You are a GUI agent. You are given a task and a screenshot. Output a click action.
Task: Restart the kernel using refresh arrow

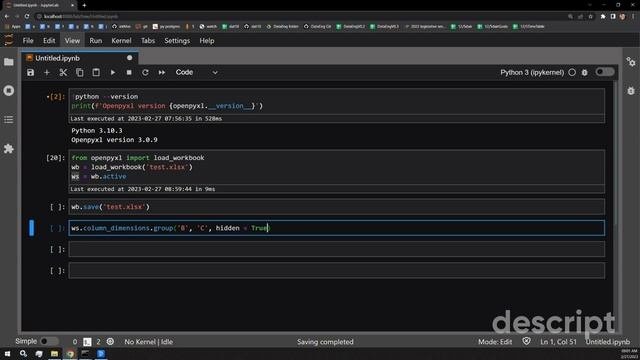click(x=145, y=72)
